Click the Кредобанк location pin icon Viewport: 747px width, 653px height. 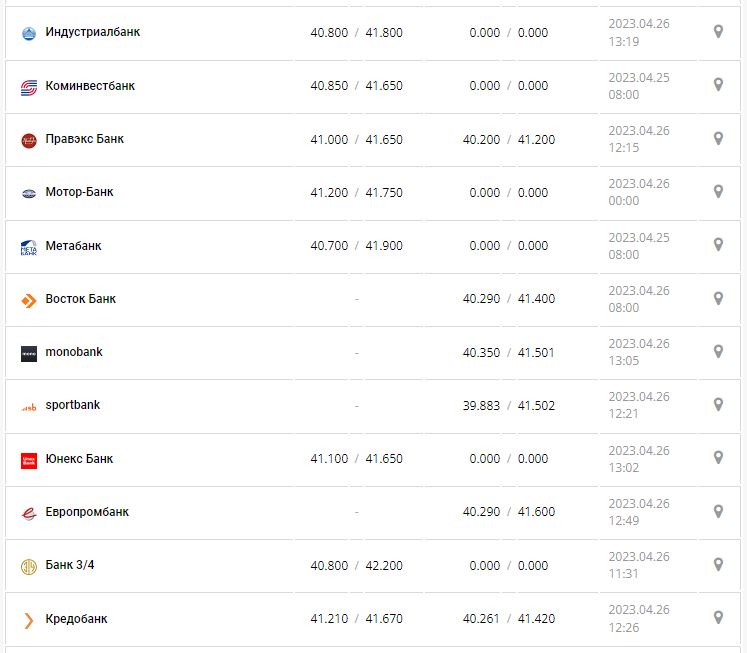point(718,617)
